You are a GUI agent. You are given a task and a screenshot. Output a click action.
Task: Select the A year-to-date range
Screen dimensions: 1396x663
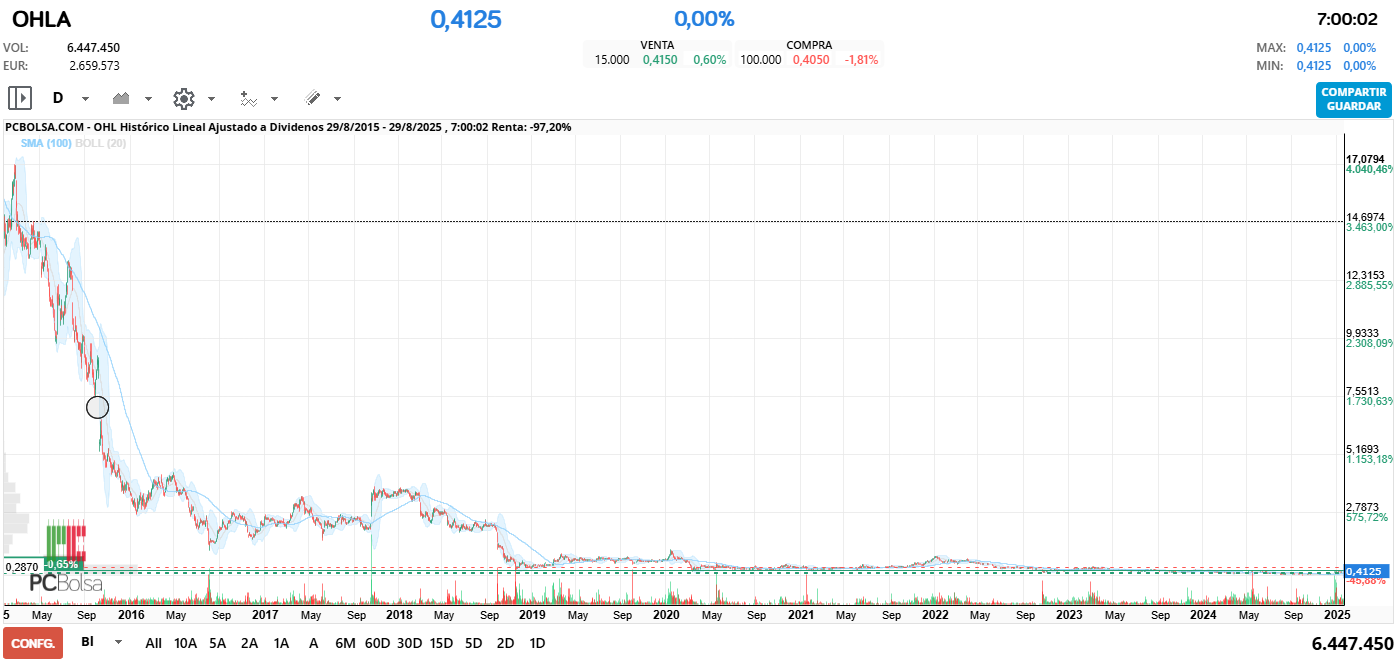coord(313,643)
